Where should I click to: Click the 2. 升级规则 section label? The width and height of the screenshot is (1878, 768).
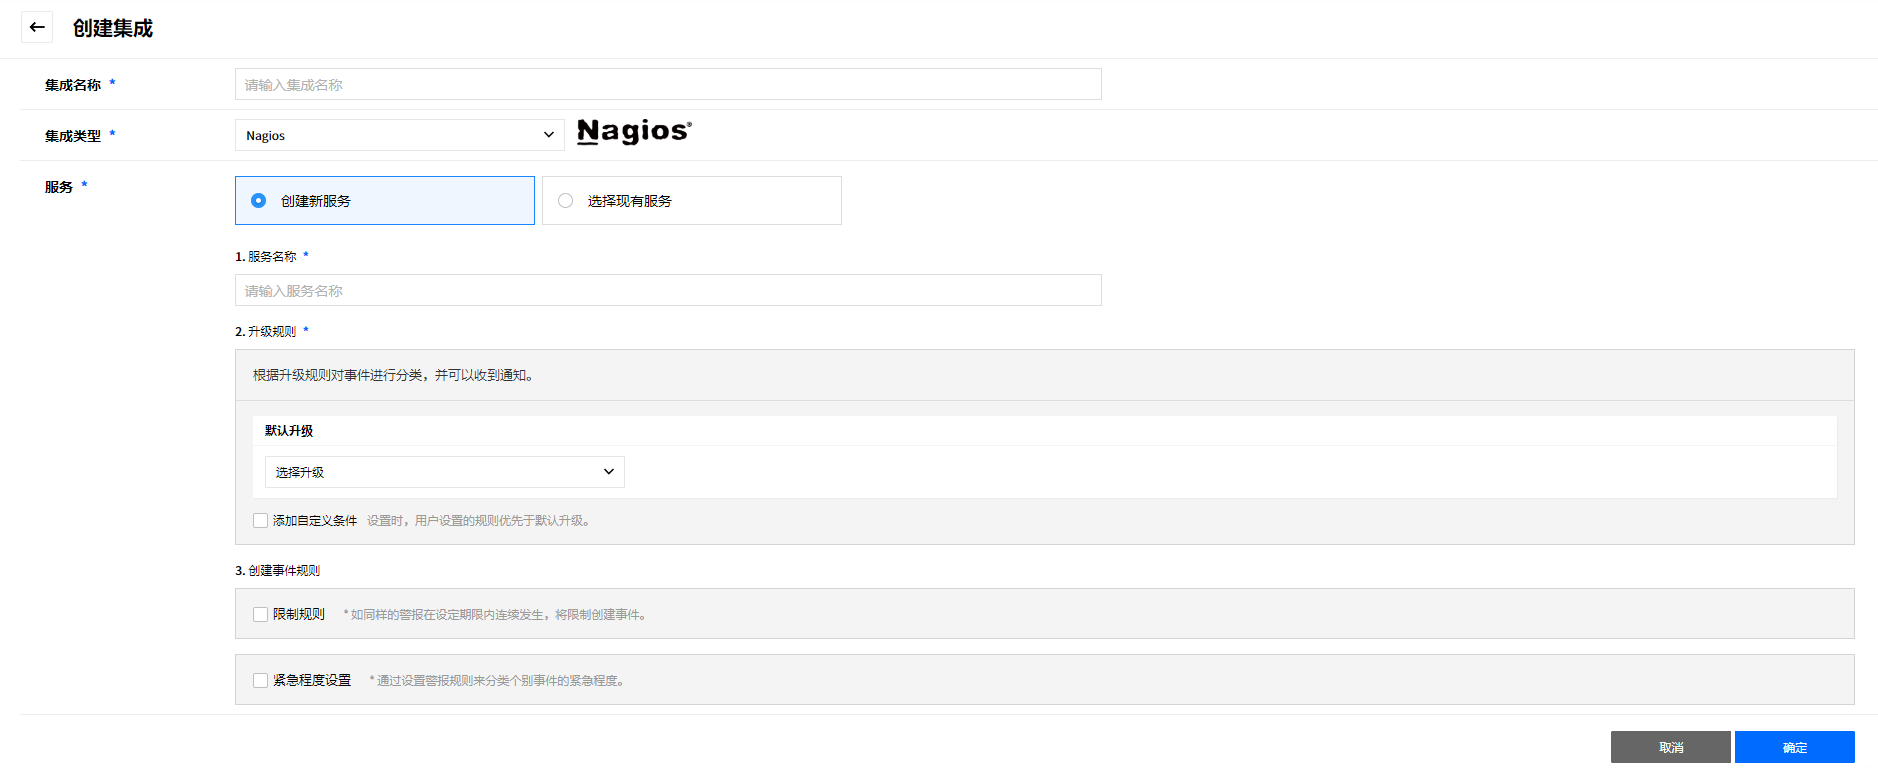[266, 332]
